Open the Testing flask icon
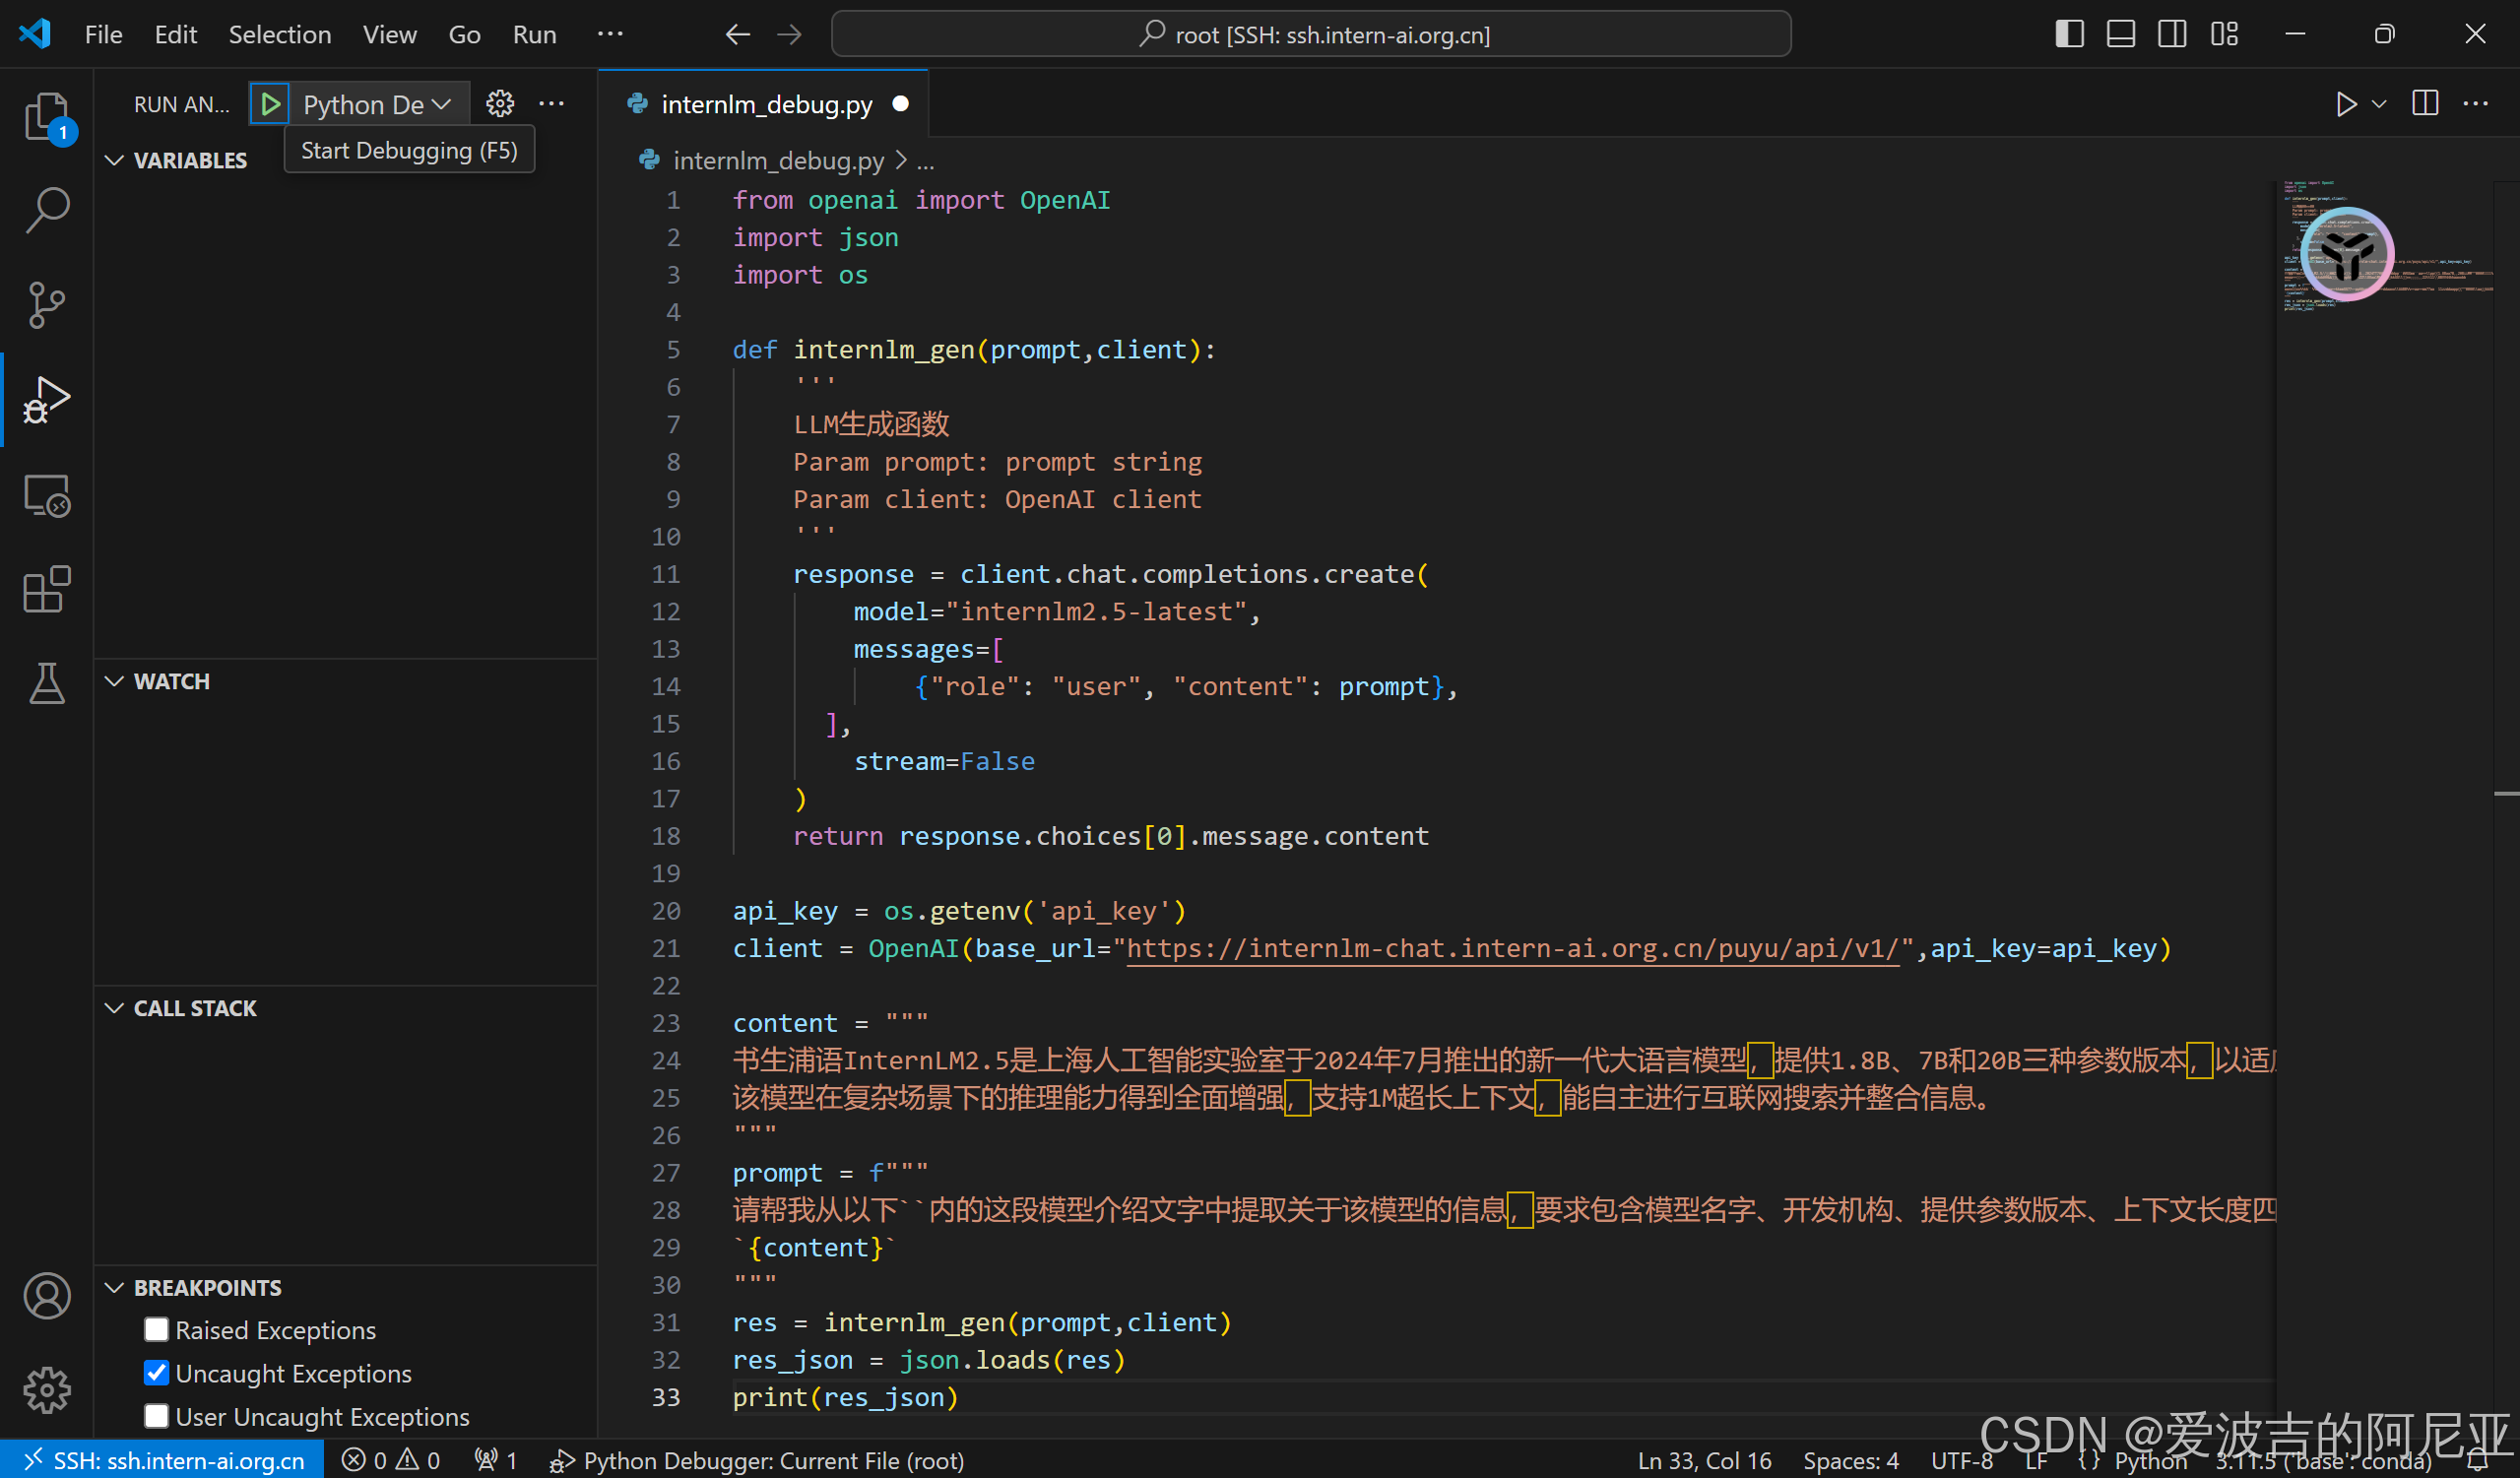2520x1478 pixels. point(46,684)
